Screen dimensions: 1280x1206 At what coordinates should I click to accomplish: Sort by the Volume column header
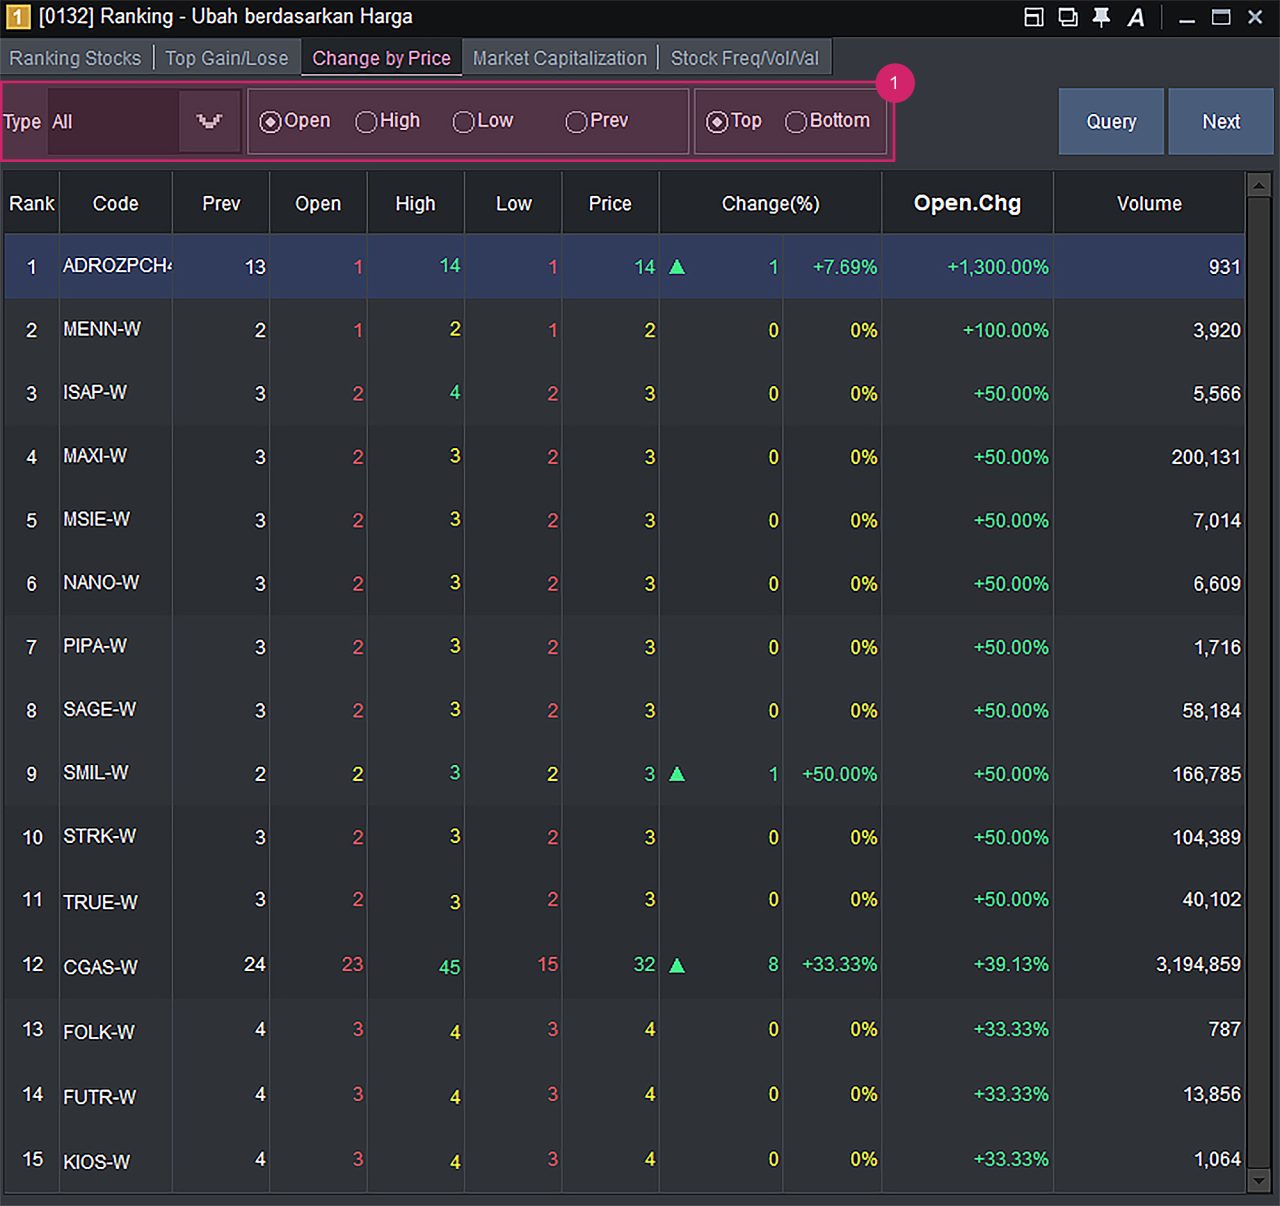(1148, 203)
